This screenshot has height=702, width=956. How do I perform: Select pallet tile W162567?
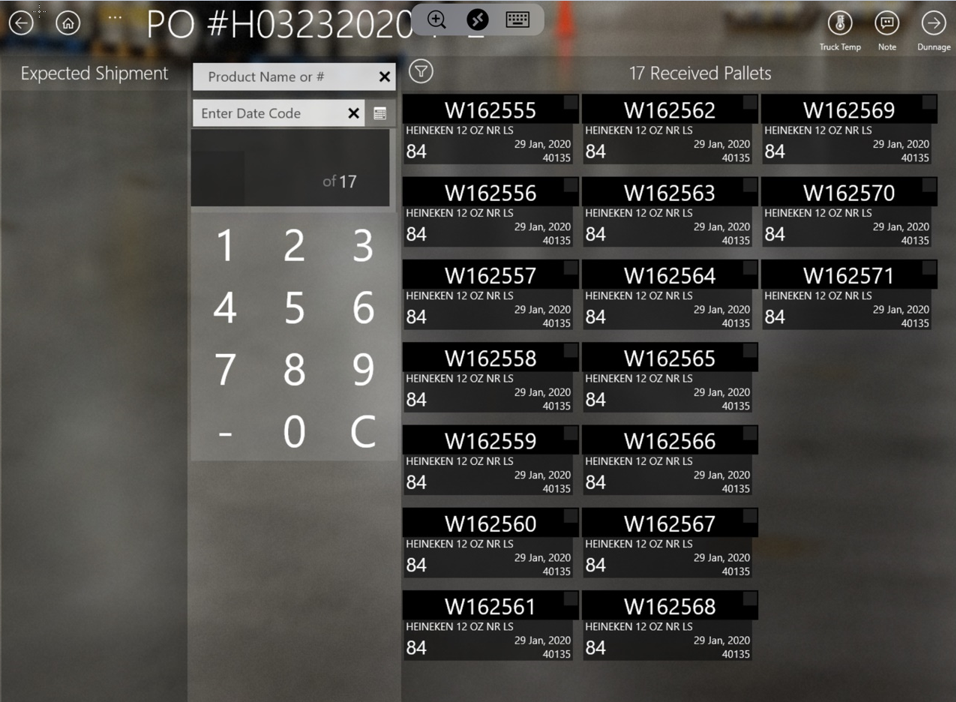point(669,543)
